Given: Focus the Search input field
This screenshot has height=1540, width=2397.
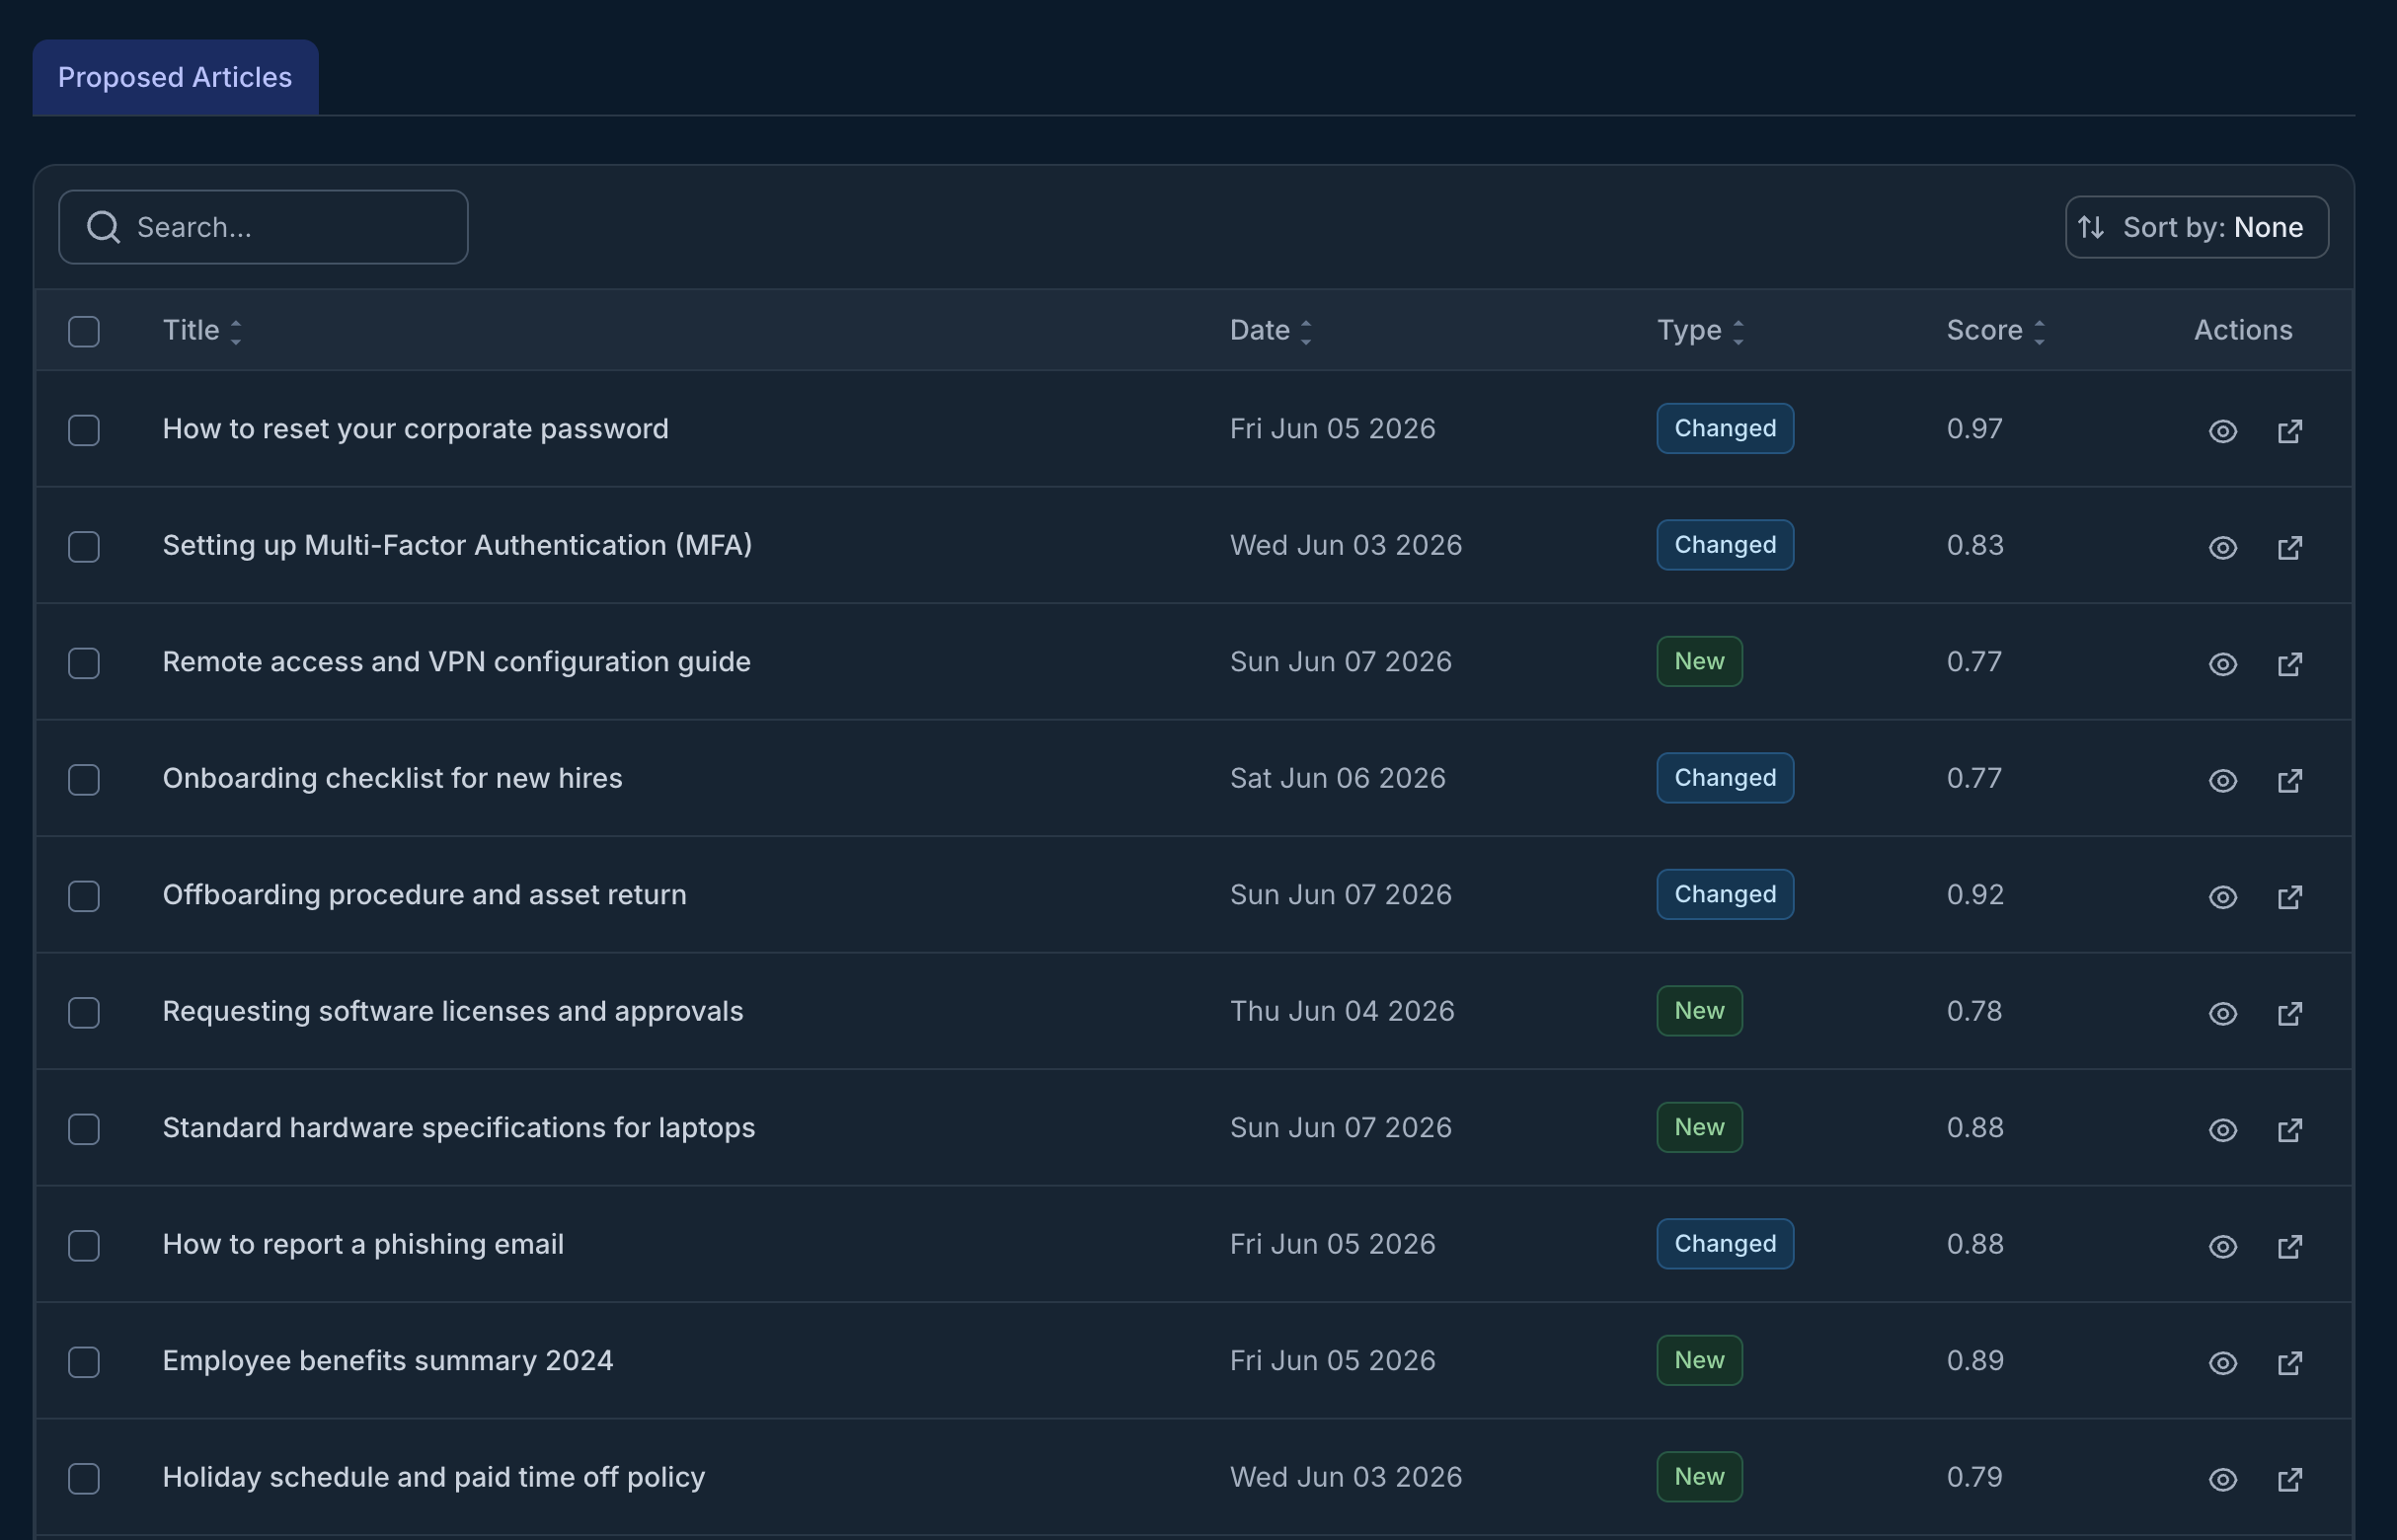Looking at the screenshot, I should coord(263,227).
